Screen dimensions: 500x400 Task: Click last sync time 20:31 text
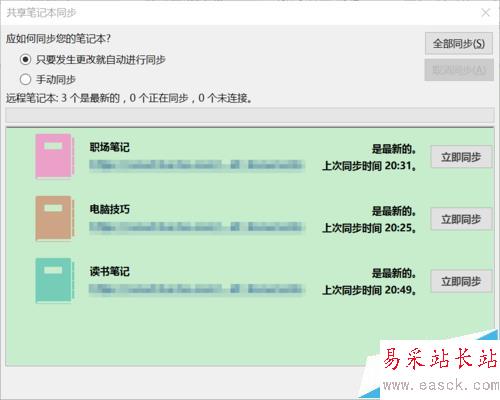click(369, 166)
